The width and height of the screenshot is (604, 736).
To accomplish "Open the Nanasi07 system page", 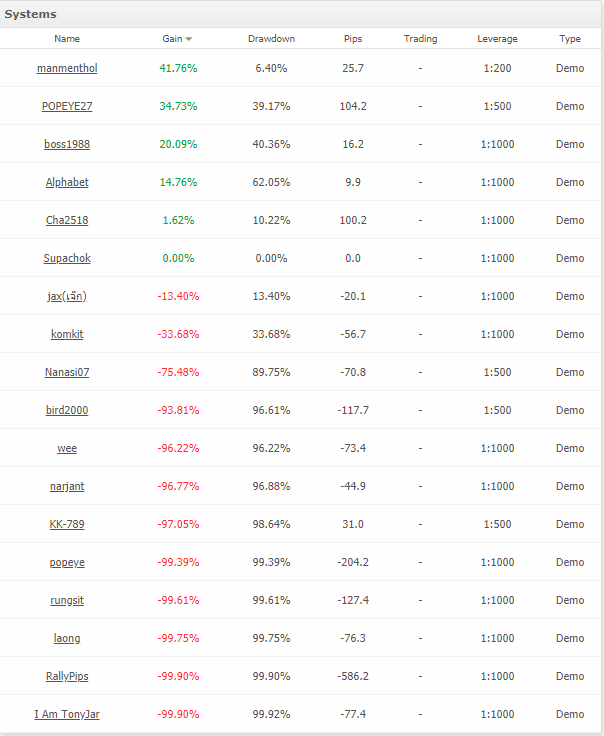I will point(67,372).
